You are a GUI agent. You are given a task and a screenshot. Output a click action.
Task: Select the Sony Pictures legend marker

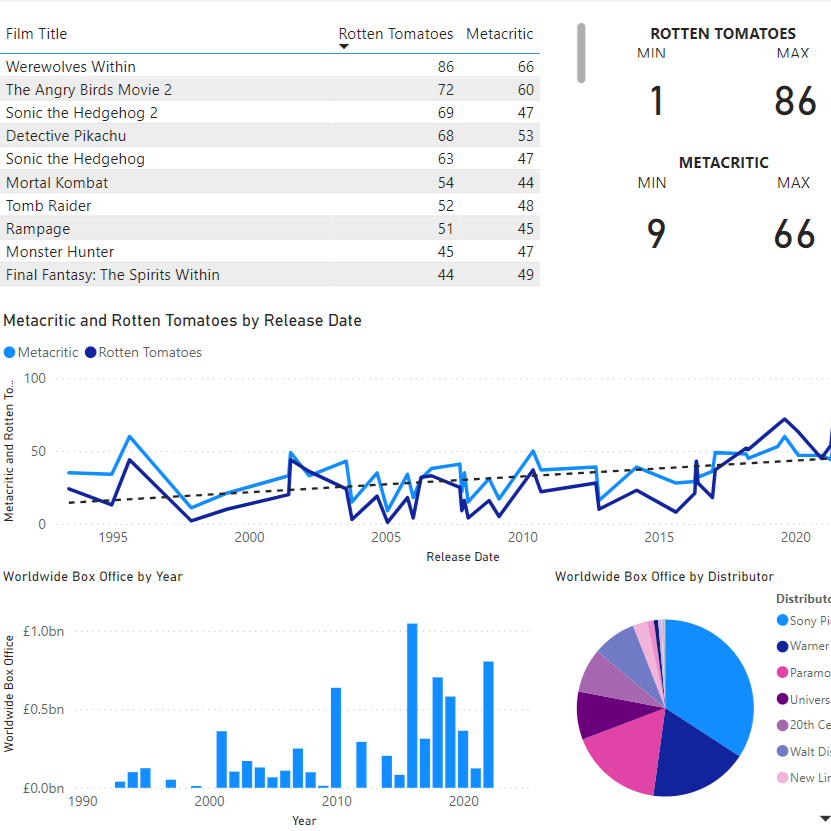782,621
